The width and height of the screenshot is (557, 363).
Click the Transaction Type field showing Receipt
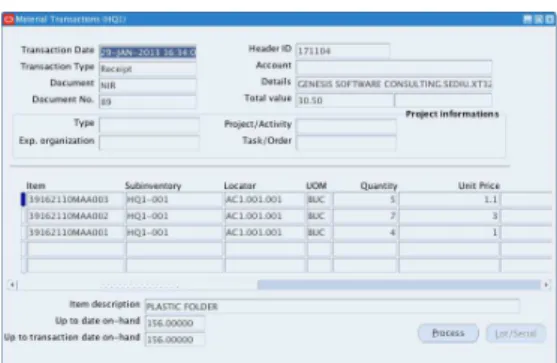pyautogui.click(x=147, y=69)
